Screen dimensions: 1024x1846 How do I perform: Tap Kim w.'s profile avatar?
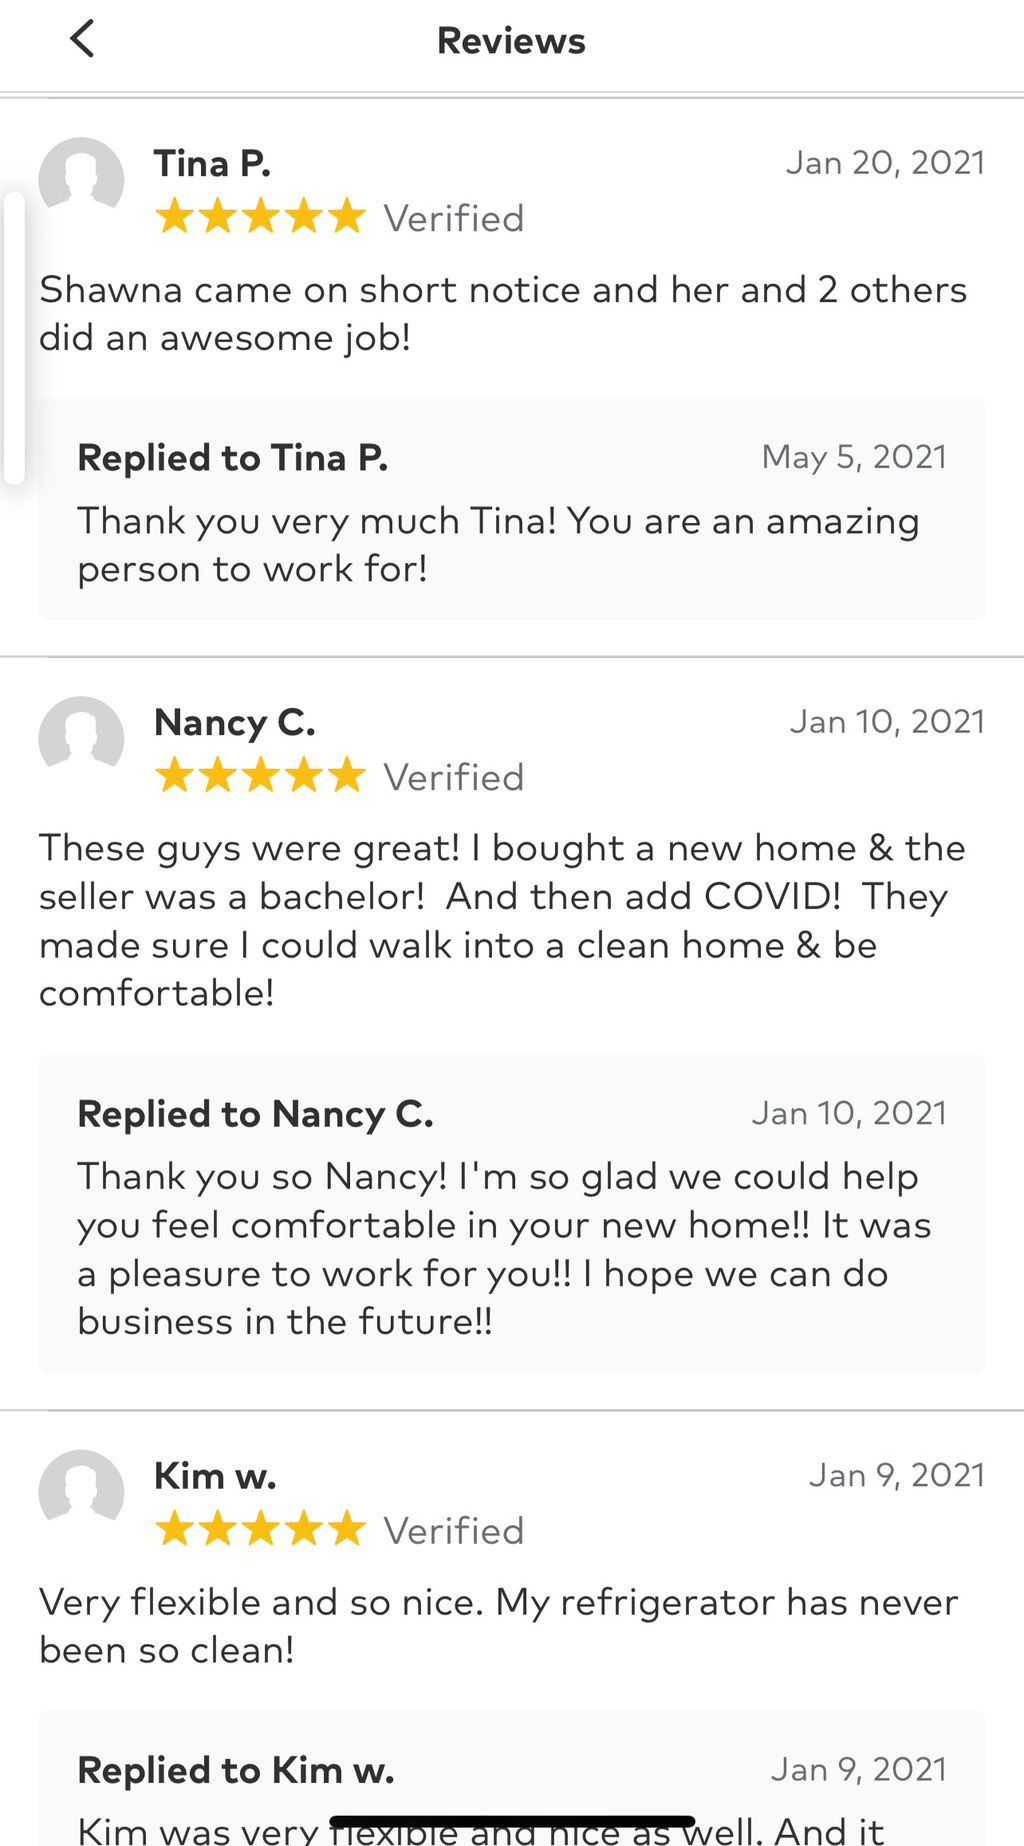(81, 1492)
